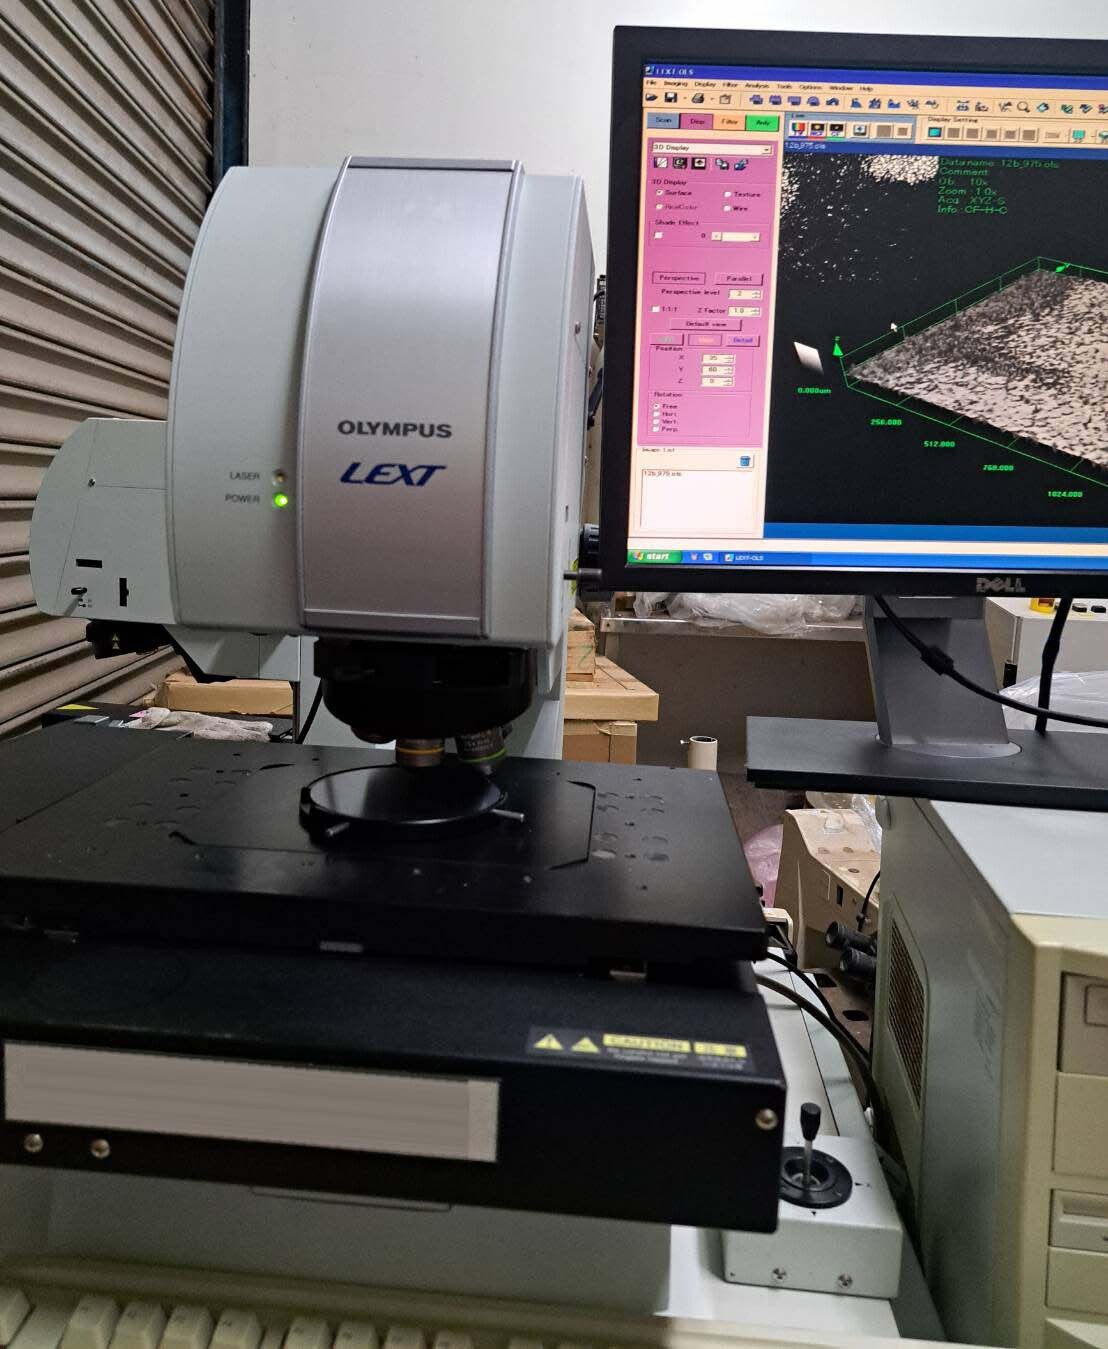The height and width of the screenshot is (1349, 1108).
Task: Switch to the Scan mode tab
Action: point(663,120)
